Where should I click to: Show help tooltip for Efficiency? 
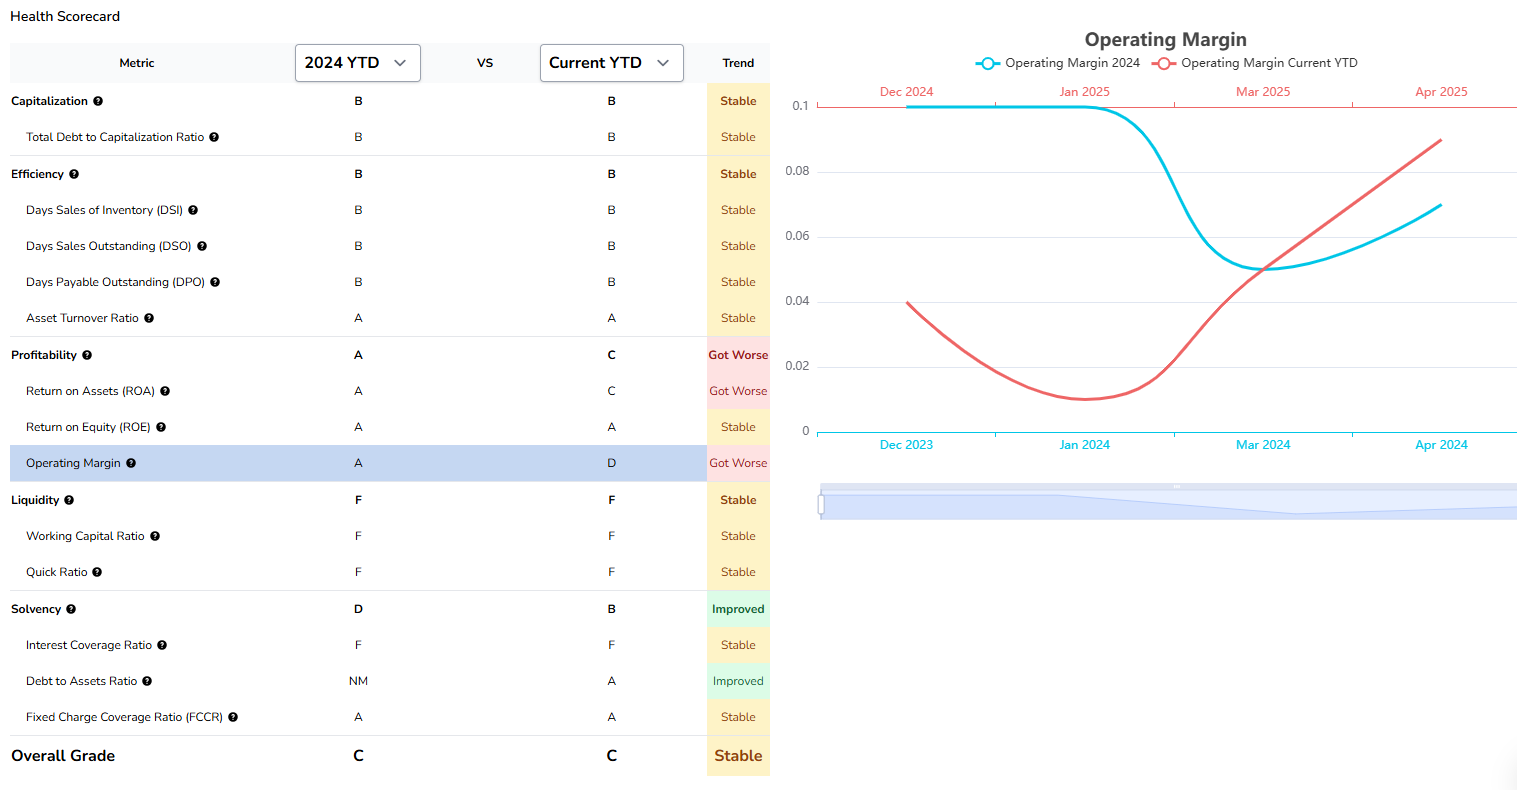[74, 174]
